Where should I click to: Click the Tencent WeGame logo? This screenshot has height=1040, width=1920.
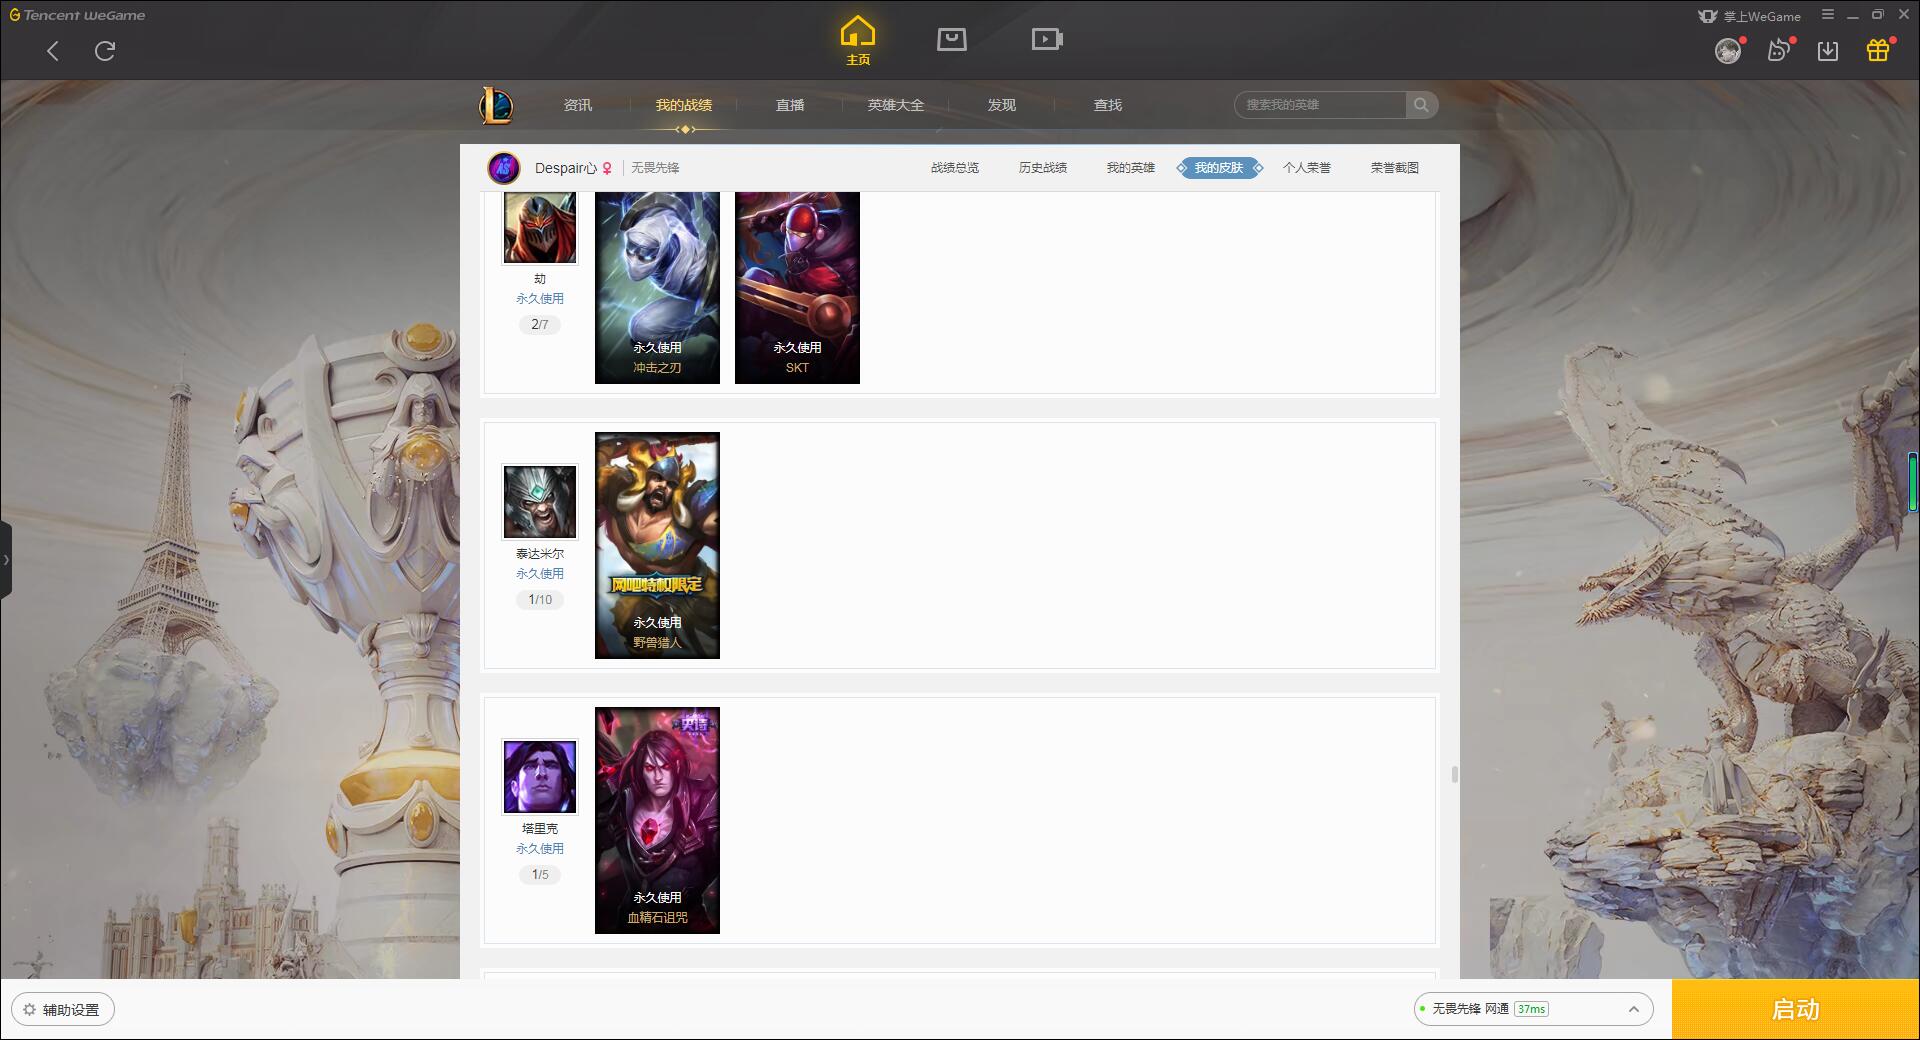77,15
